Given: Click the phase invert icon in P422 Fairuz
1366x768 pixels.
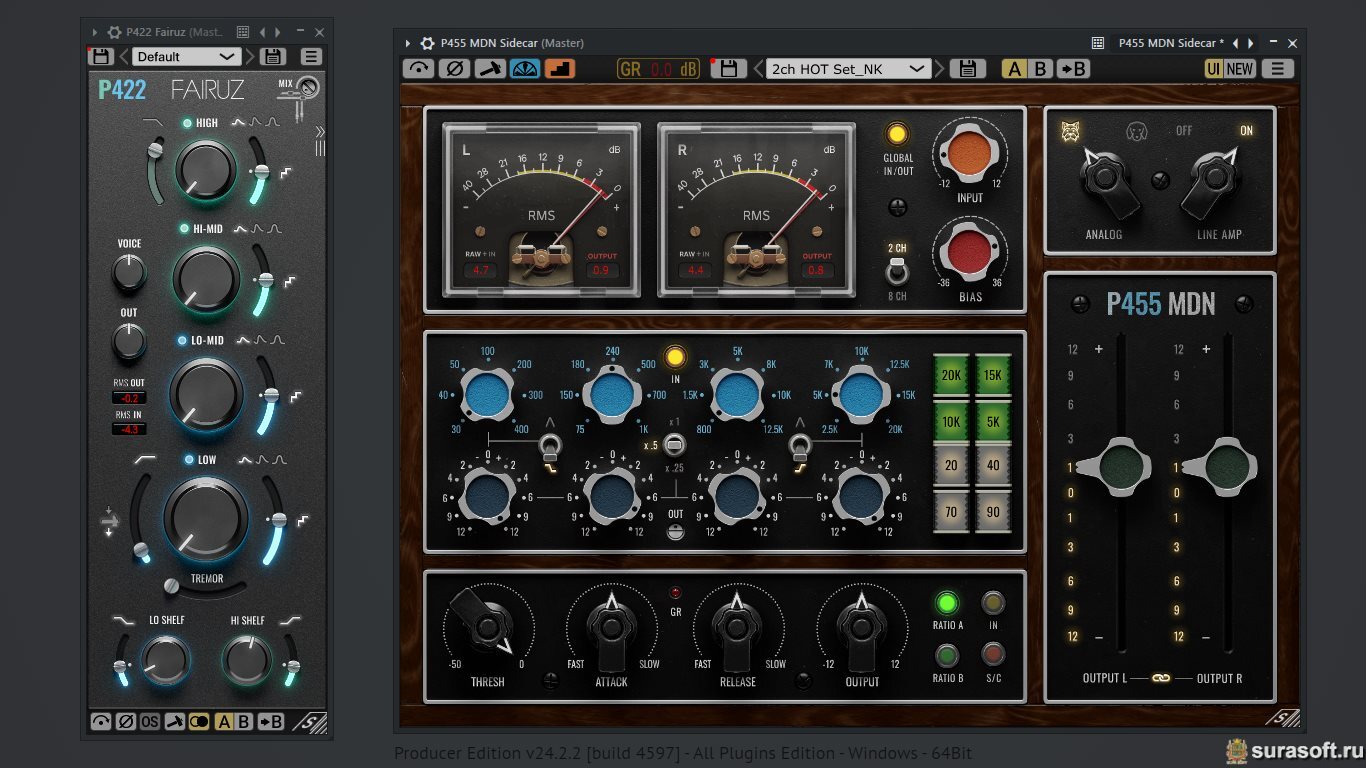Looking at the screenshot, I should 125,721.
